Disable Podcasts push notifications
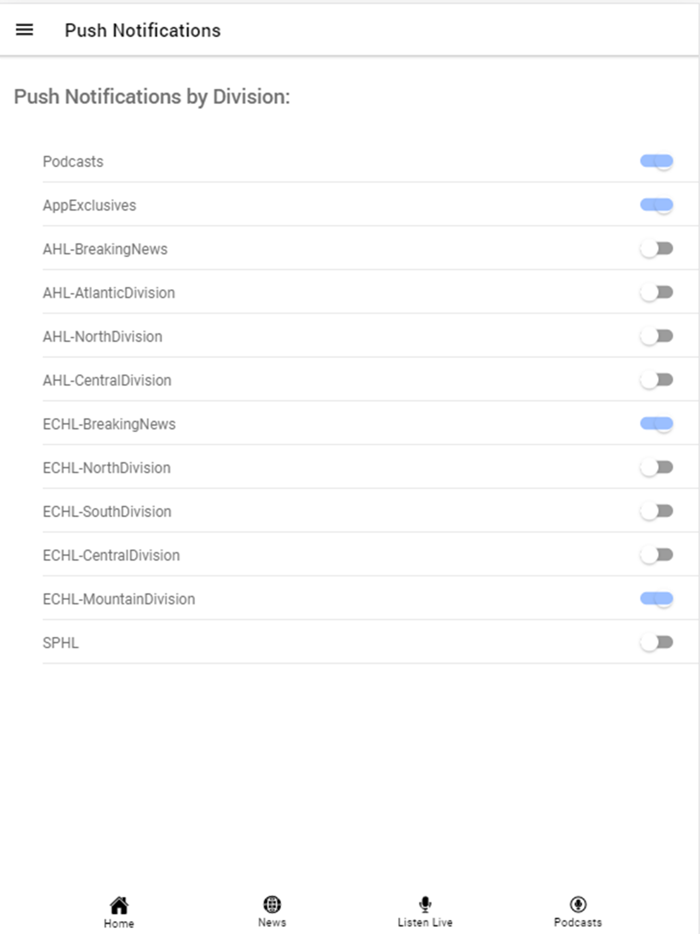 (x=657, y=162)
